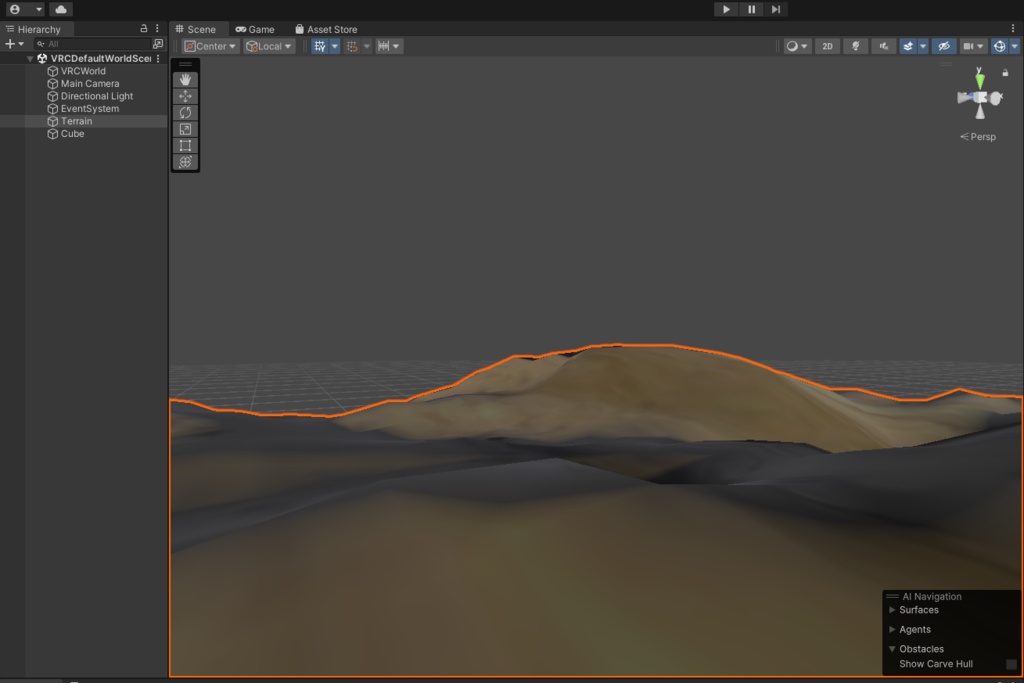Select the Hand view tool
1024x683 pixels.
click(185, 80)
